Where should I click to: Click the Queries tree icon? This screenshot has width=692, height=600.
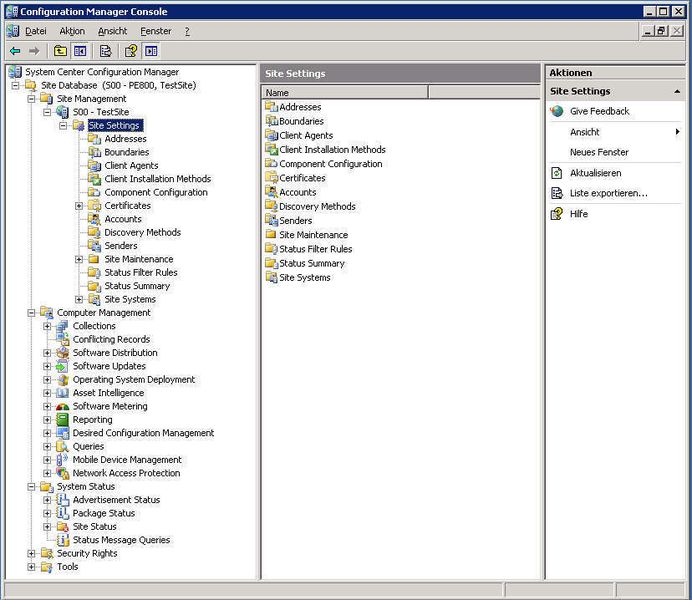pyautogui.click(x=63, y=446)
